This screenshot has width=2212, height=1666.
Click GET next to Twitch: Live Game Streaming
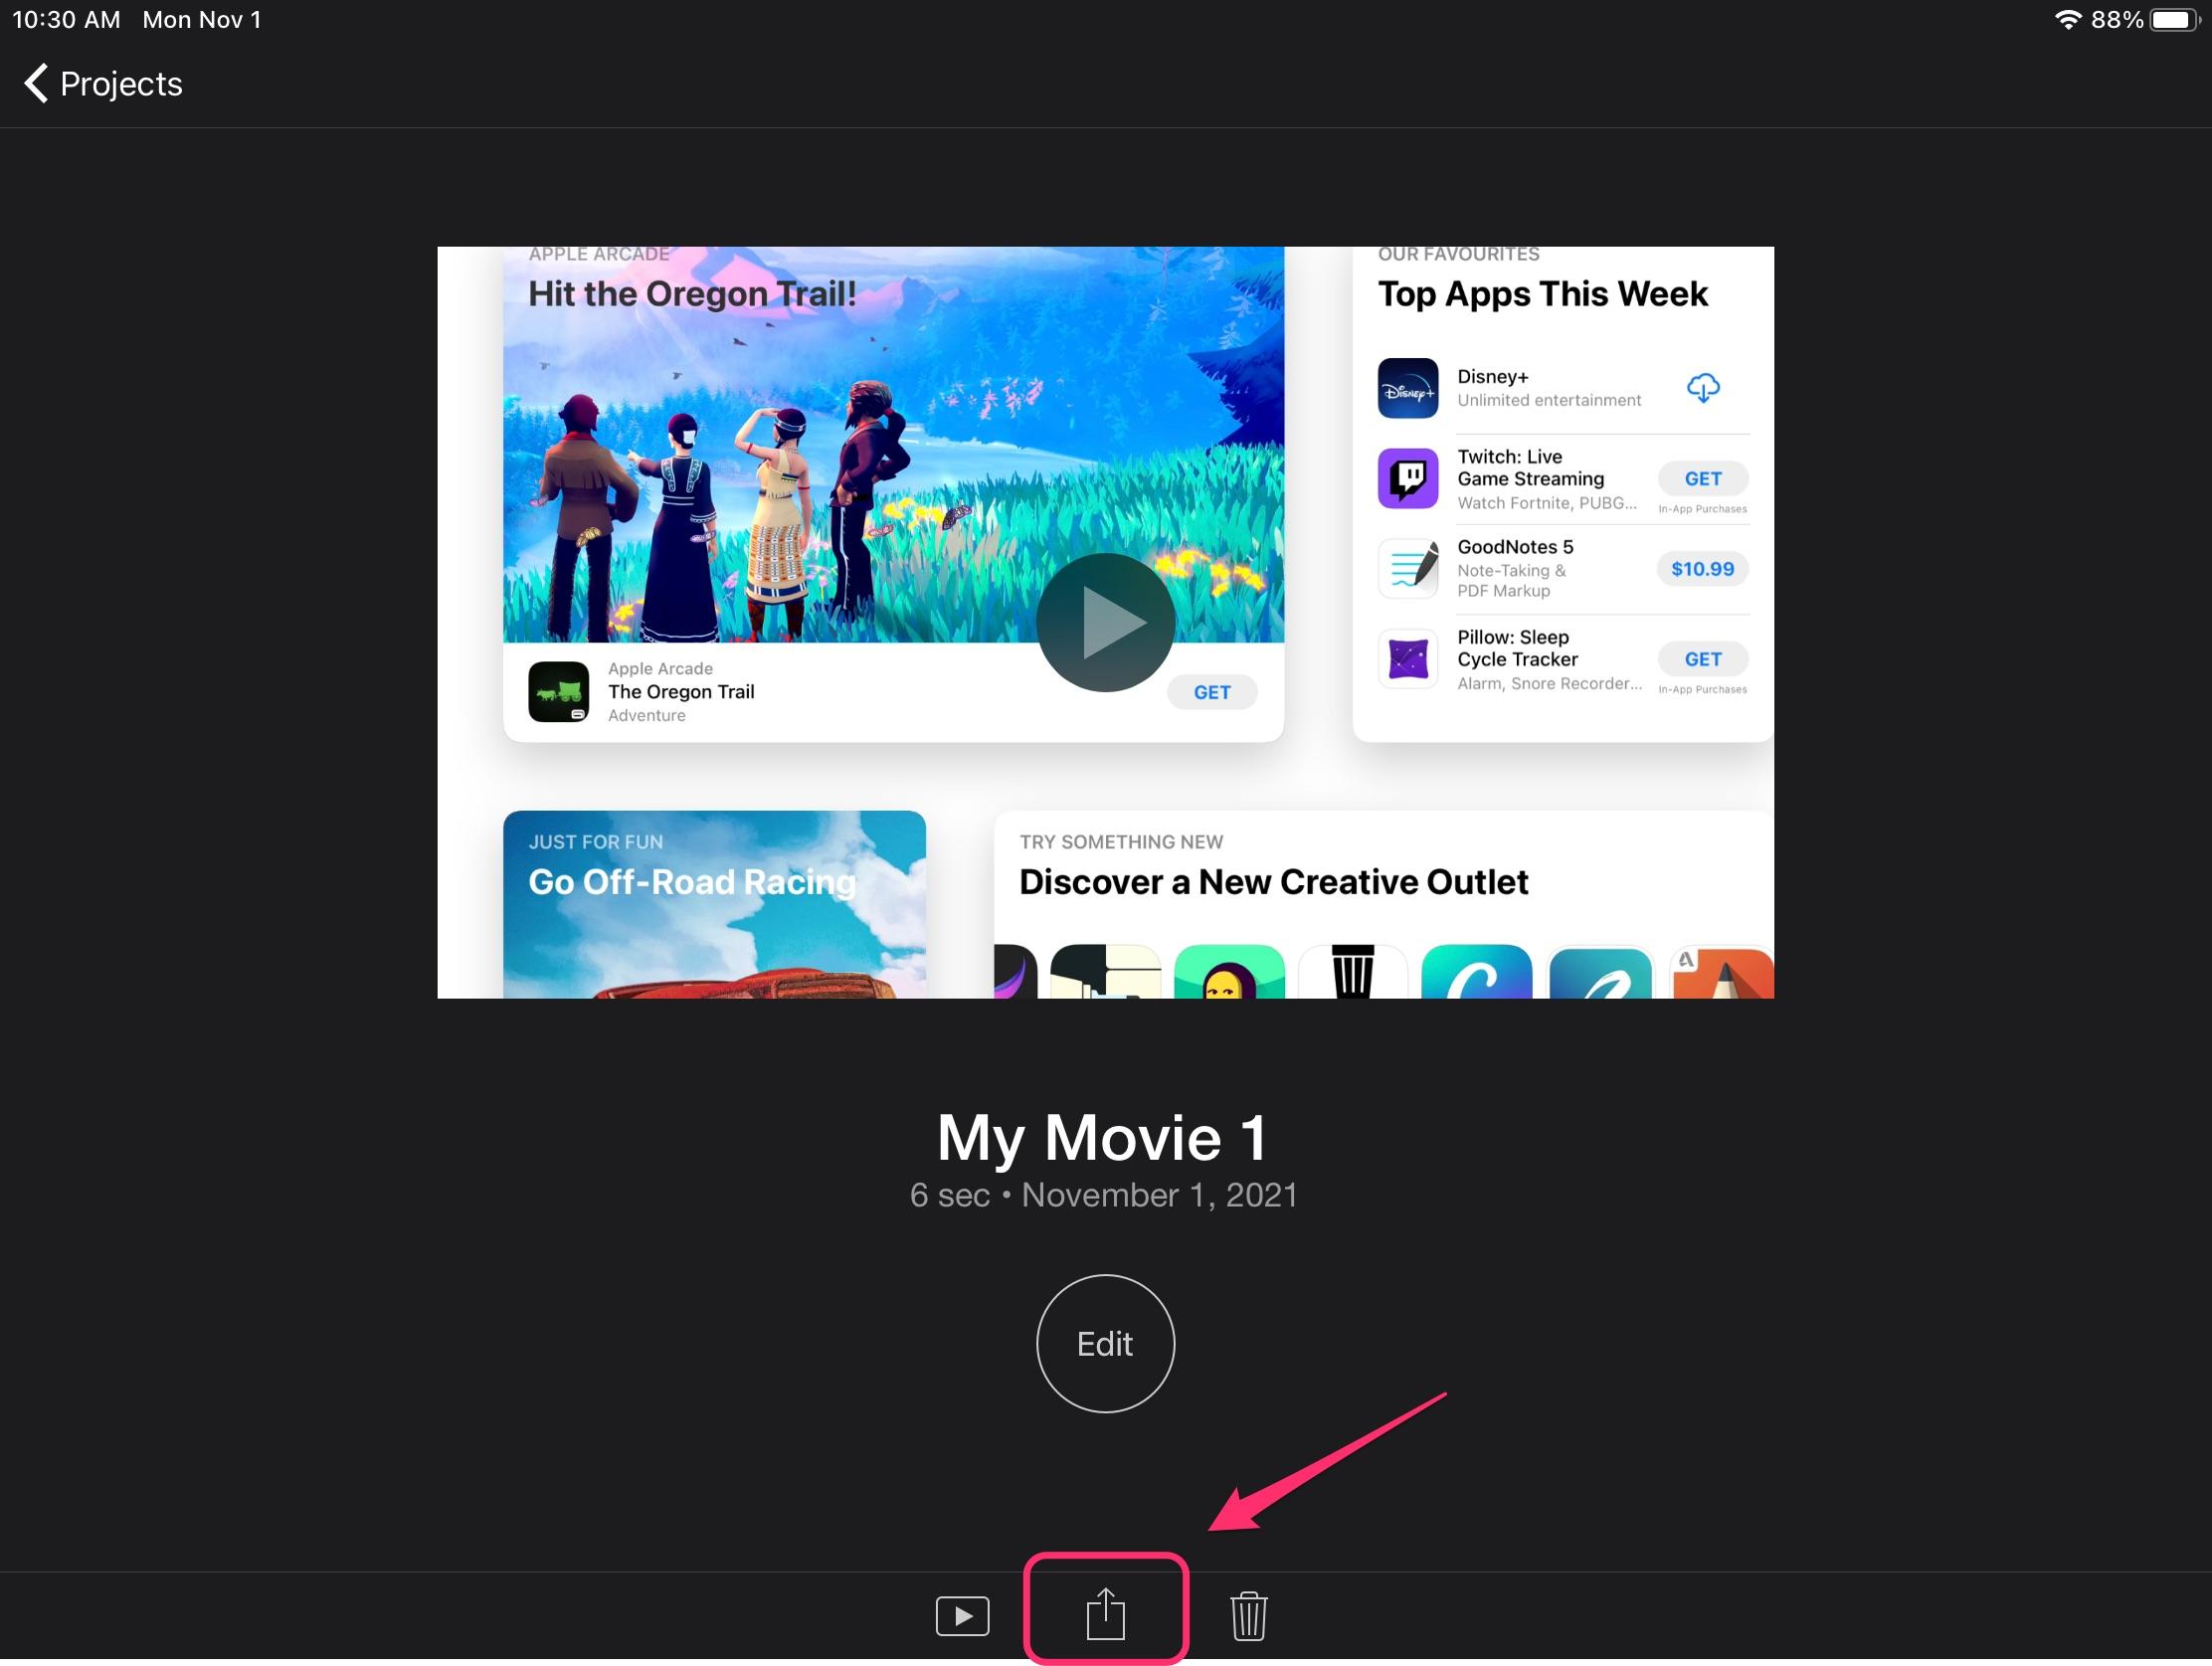[1703, 478]
